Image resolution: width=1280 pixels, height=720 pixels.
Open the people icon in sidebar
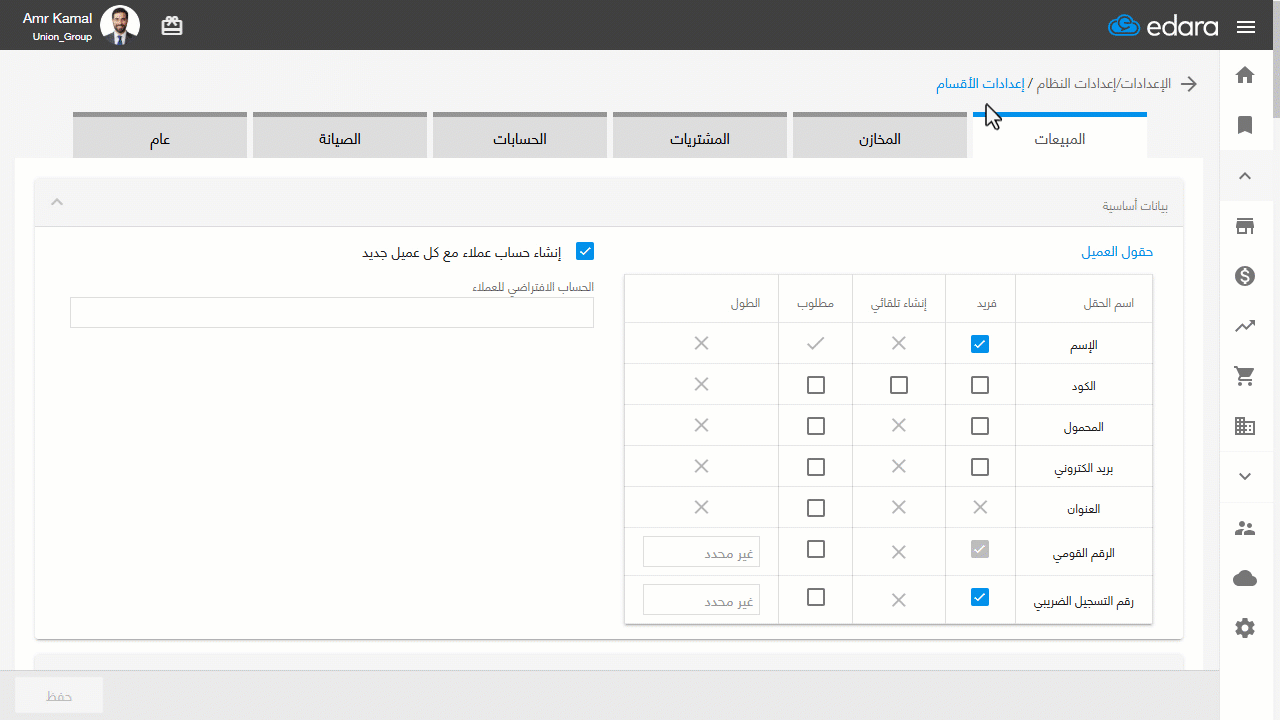point(1245,528)
